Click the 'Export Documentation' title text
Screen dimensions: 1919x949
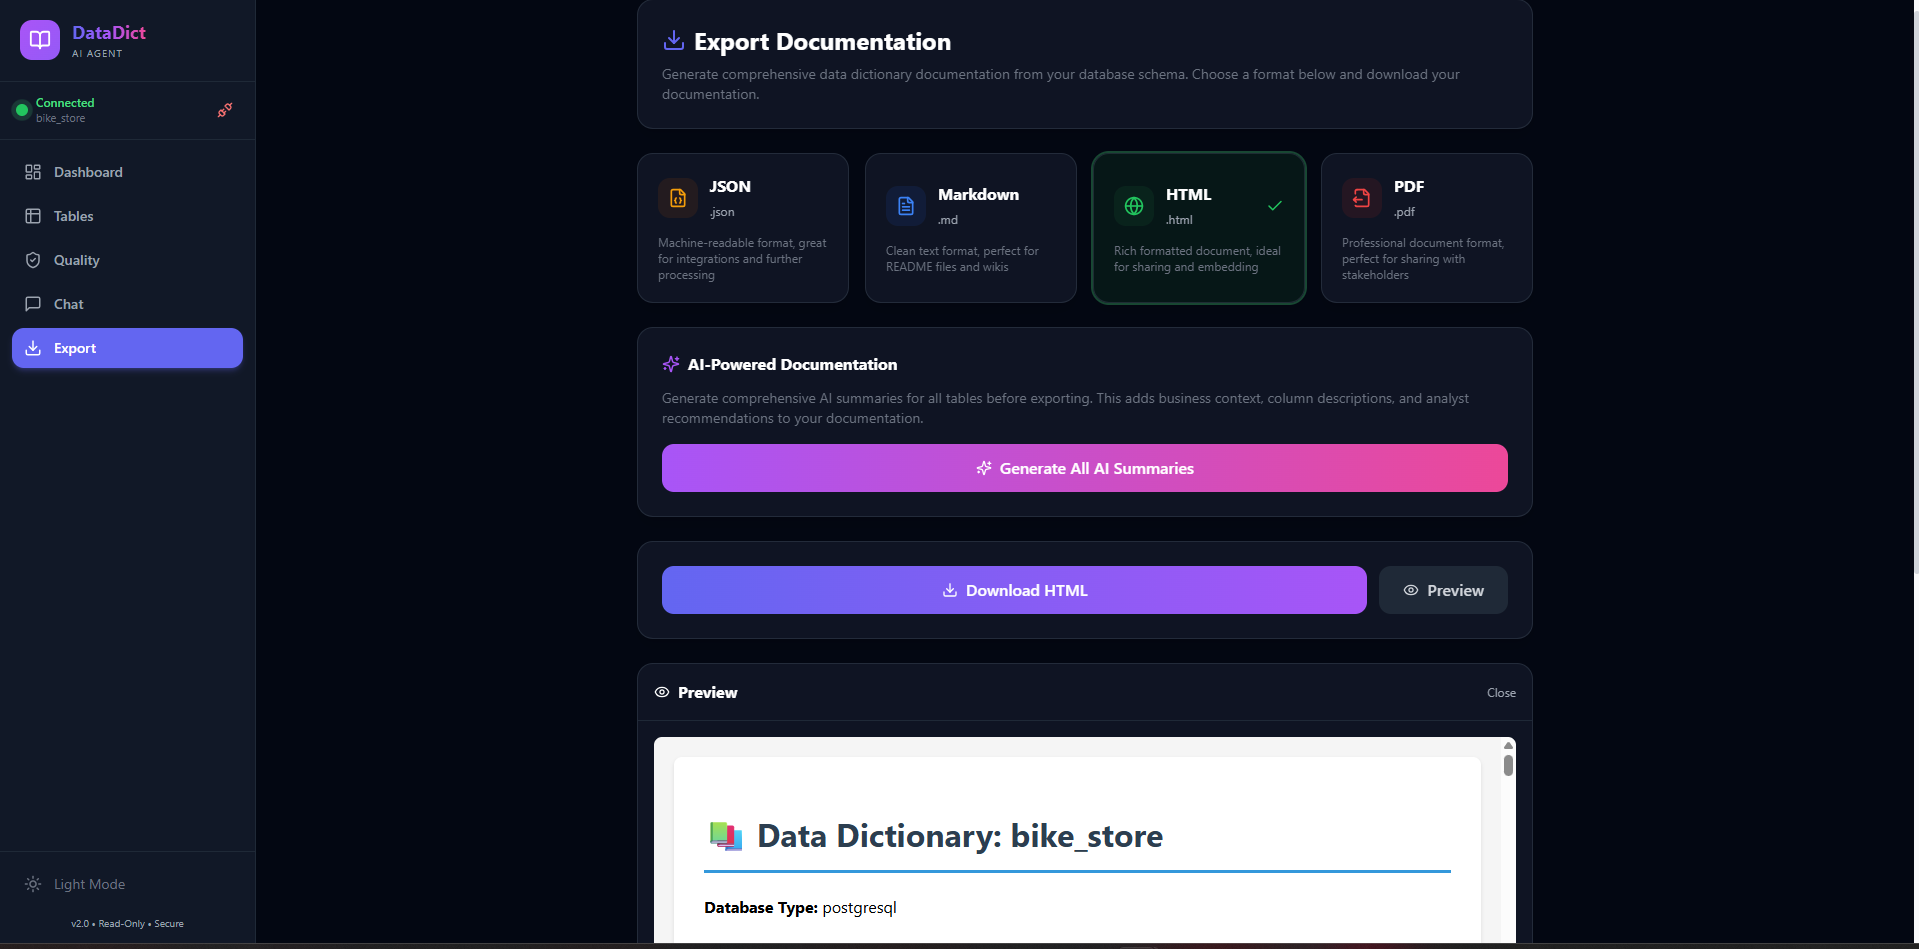click(x=822, y=42)
